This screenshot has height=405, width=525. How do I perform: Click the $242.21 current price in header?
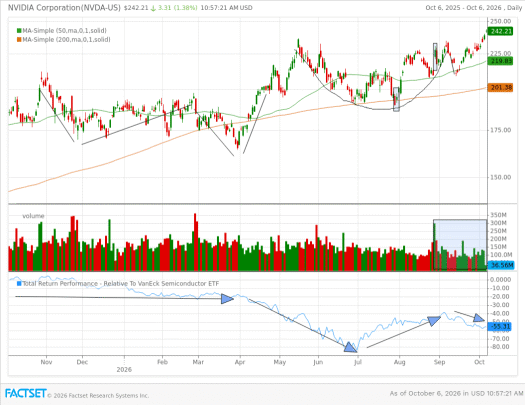(x=136, y=8)
